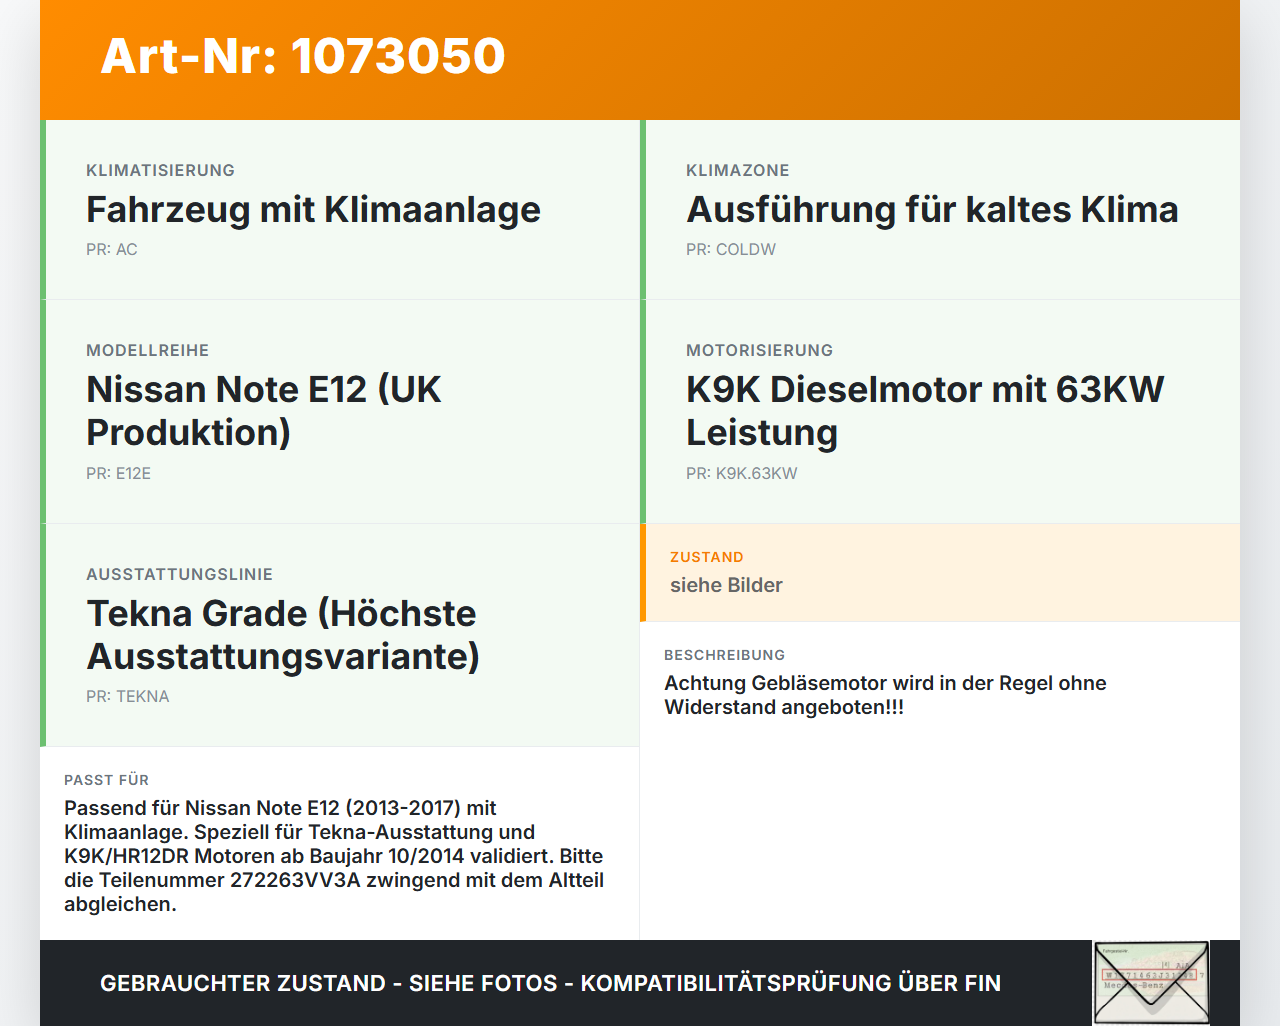
Task: Click the 'GEBRAUCHTER ZUSTAND - SIEHE FOTOS' footer text
Action: [x=550, y=983]
